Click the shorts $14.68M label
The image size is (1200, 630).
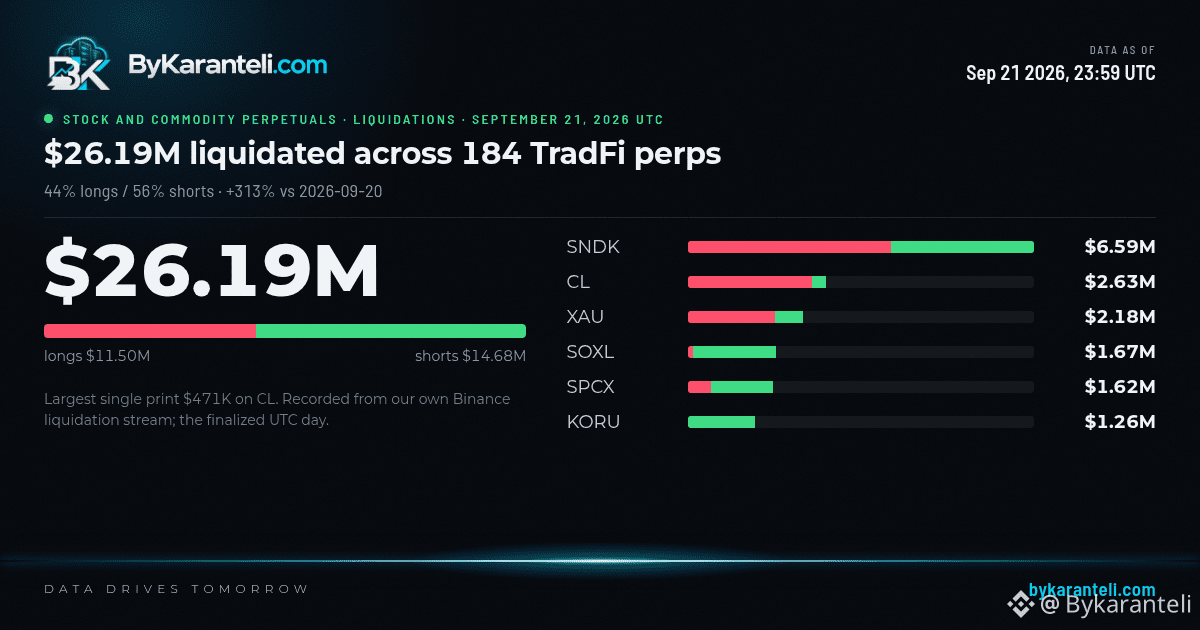tap(470, 356)
